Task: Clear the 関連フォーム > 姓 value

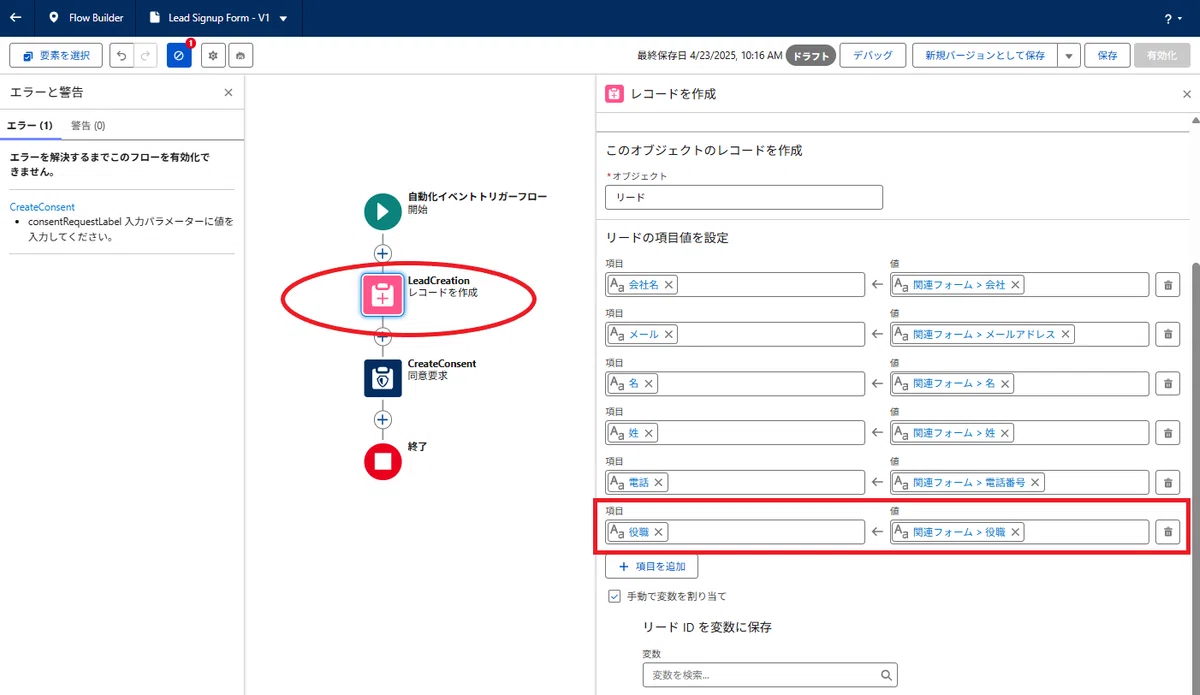Action: [1006, 433]
